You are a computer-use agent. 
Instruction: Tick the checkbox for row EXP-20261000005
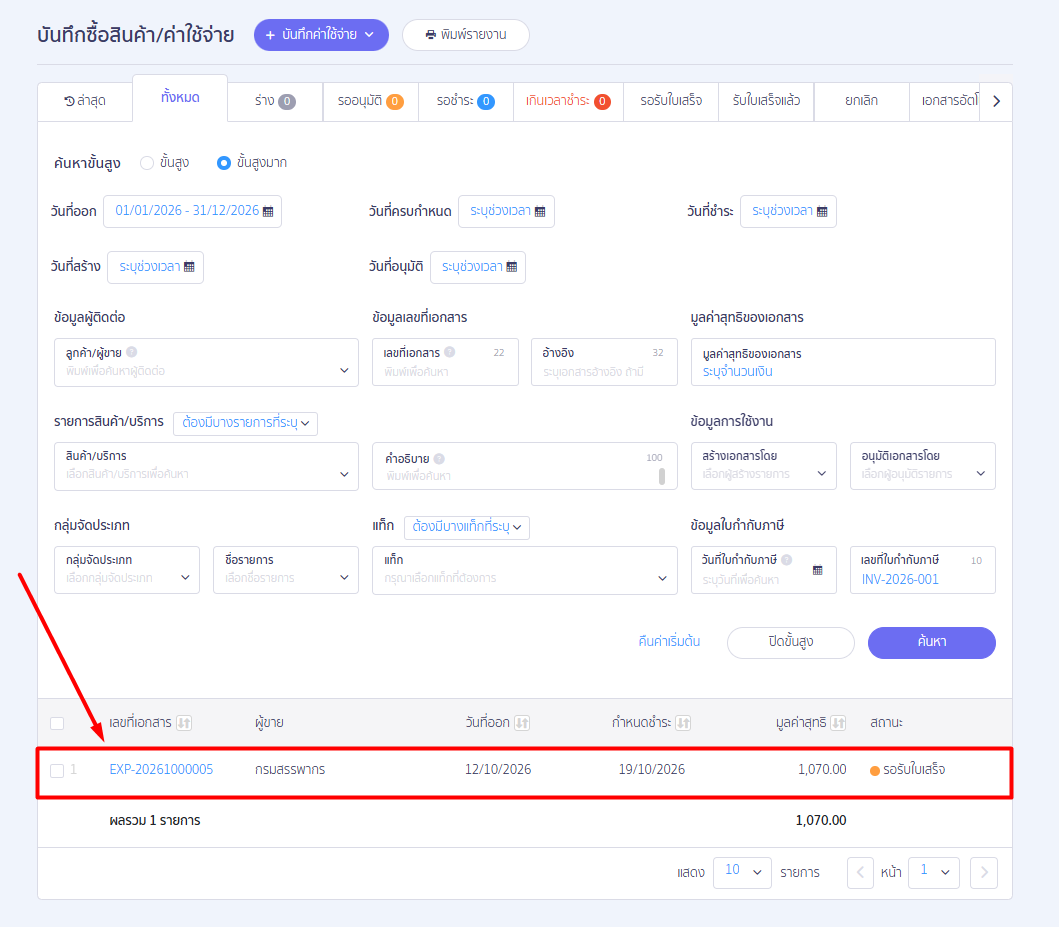[x=57, y=770]
